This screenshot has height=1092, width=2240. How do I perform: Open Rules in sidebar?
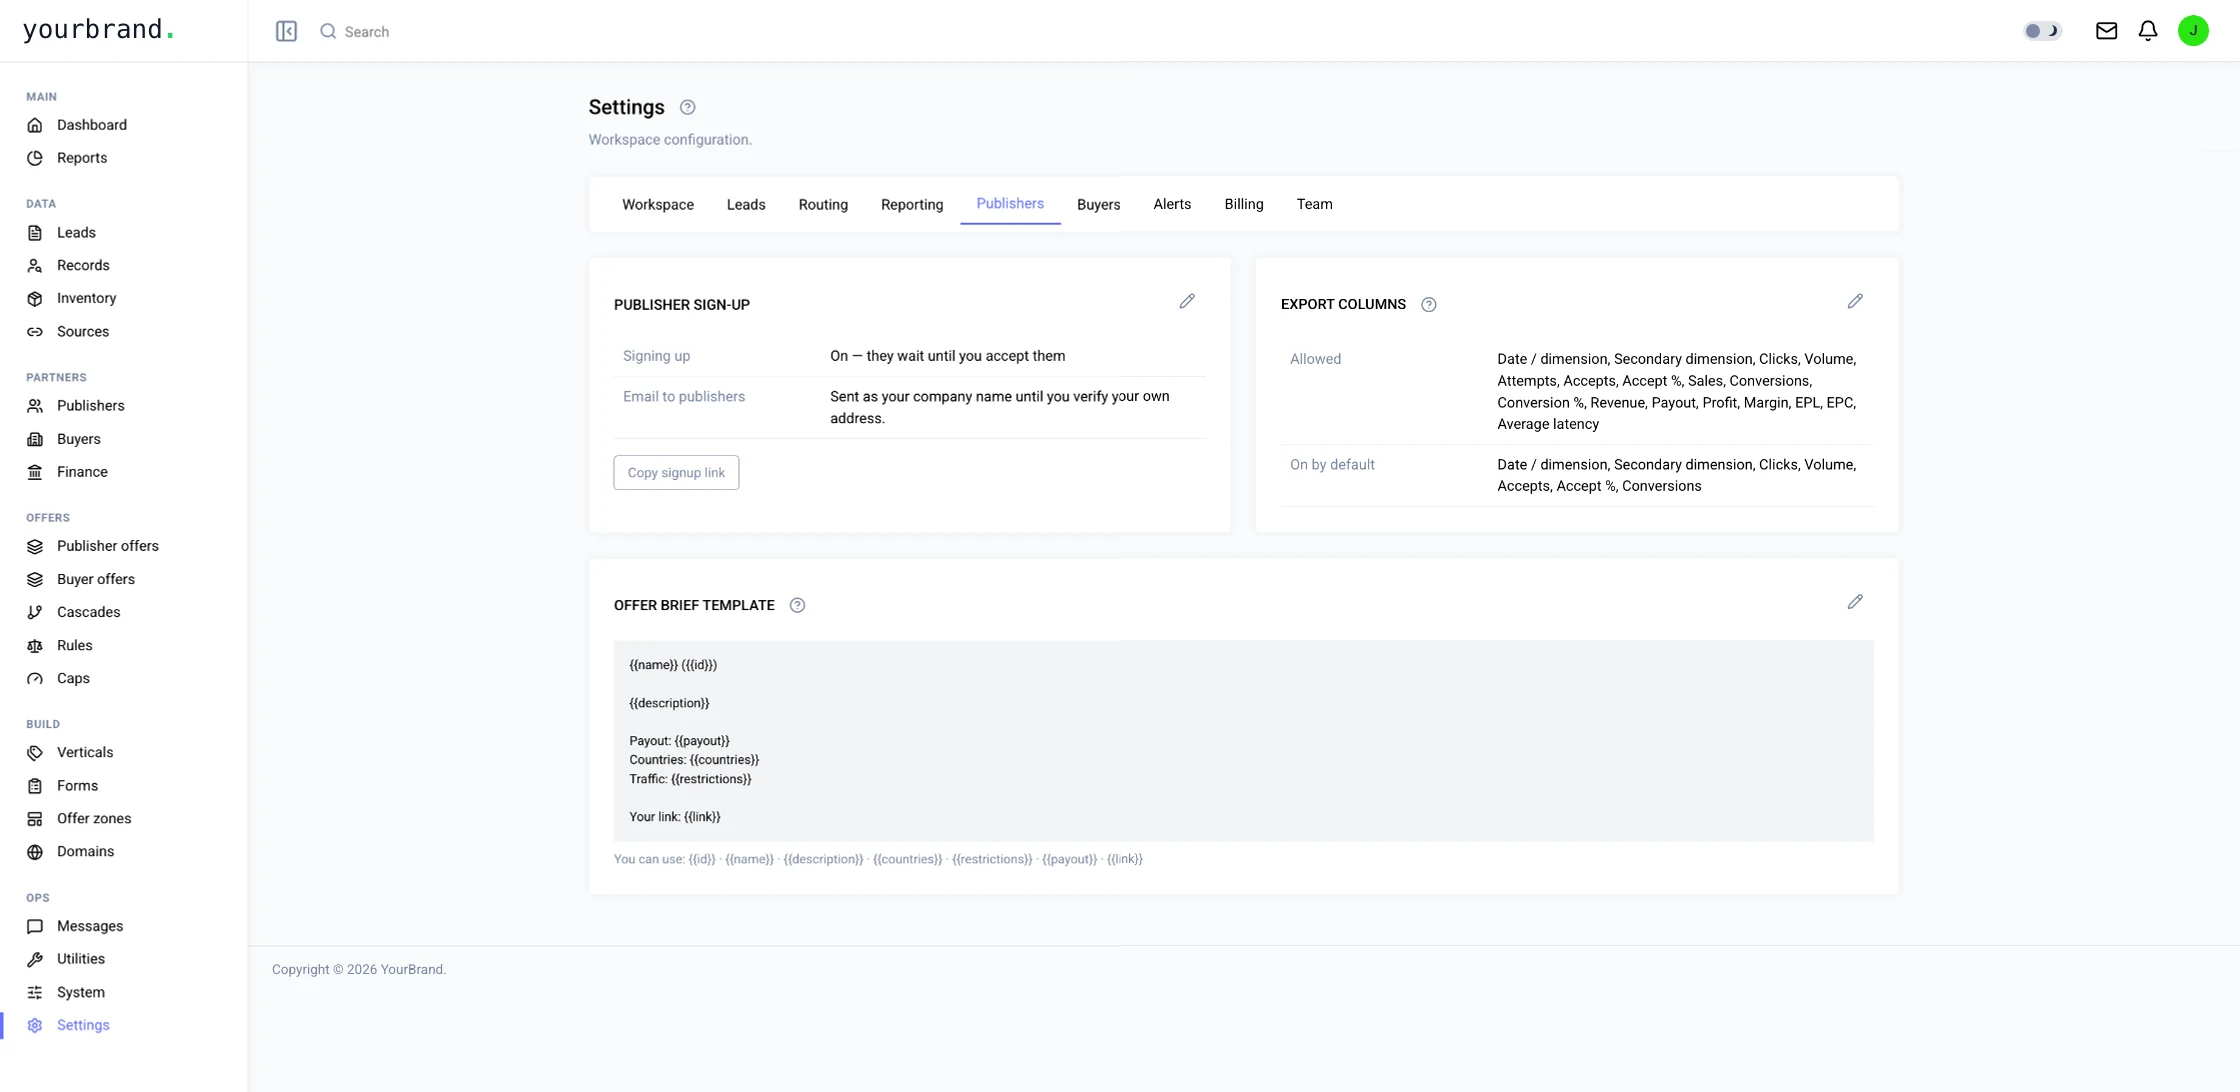[74, 646]
